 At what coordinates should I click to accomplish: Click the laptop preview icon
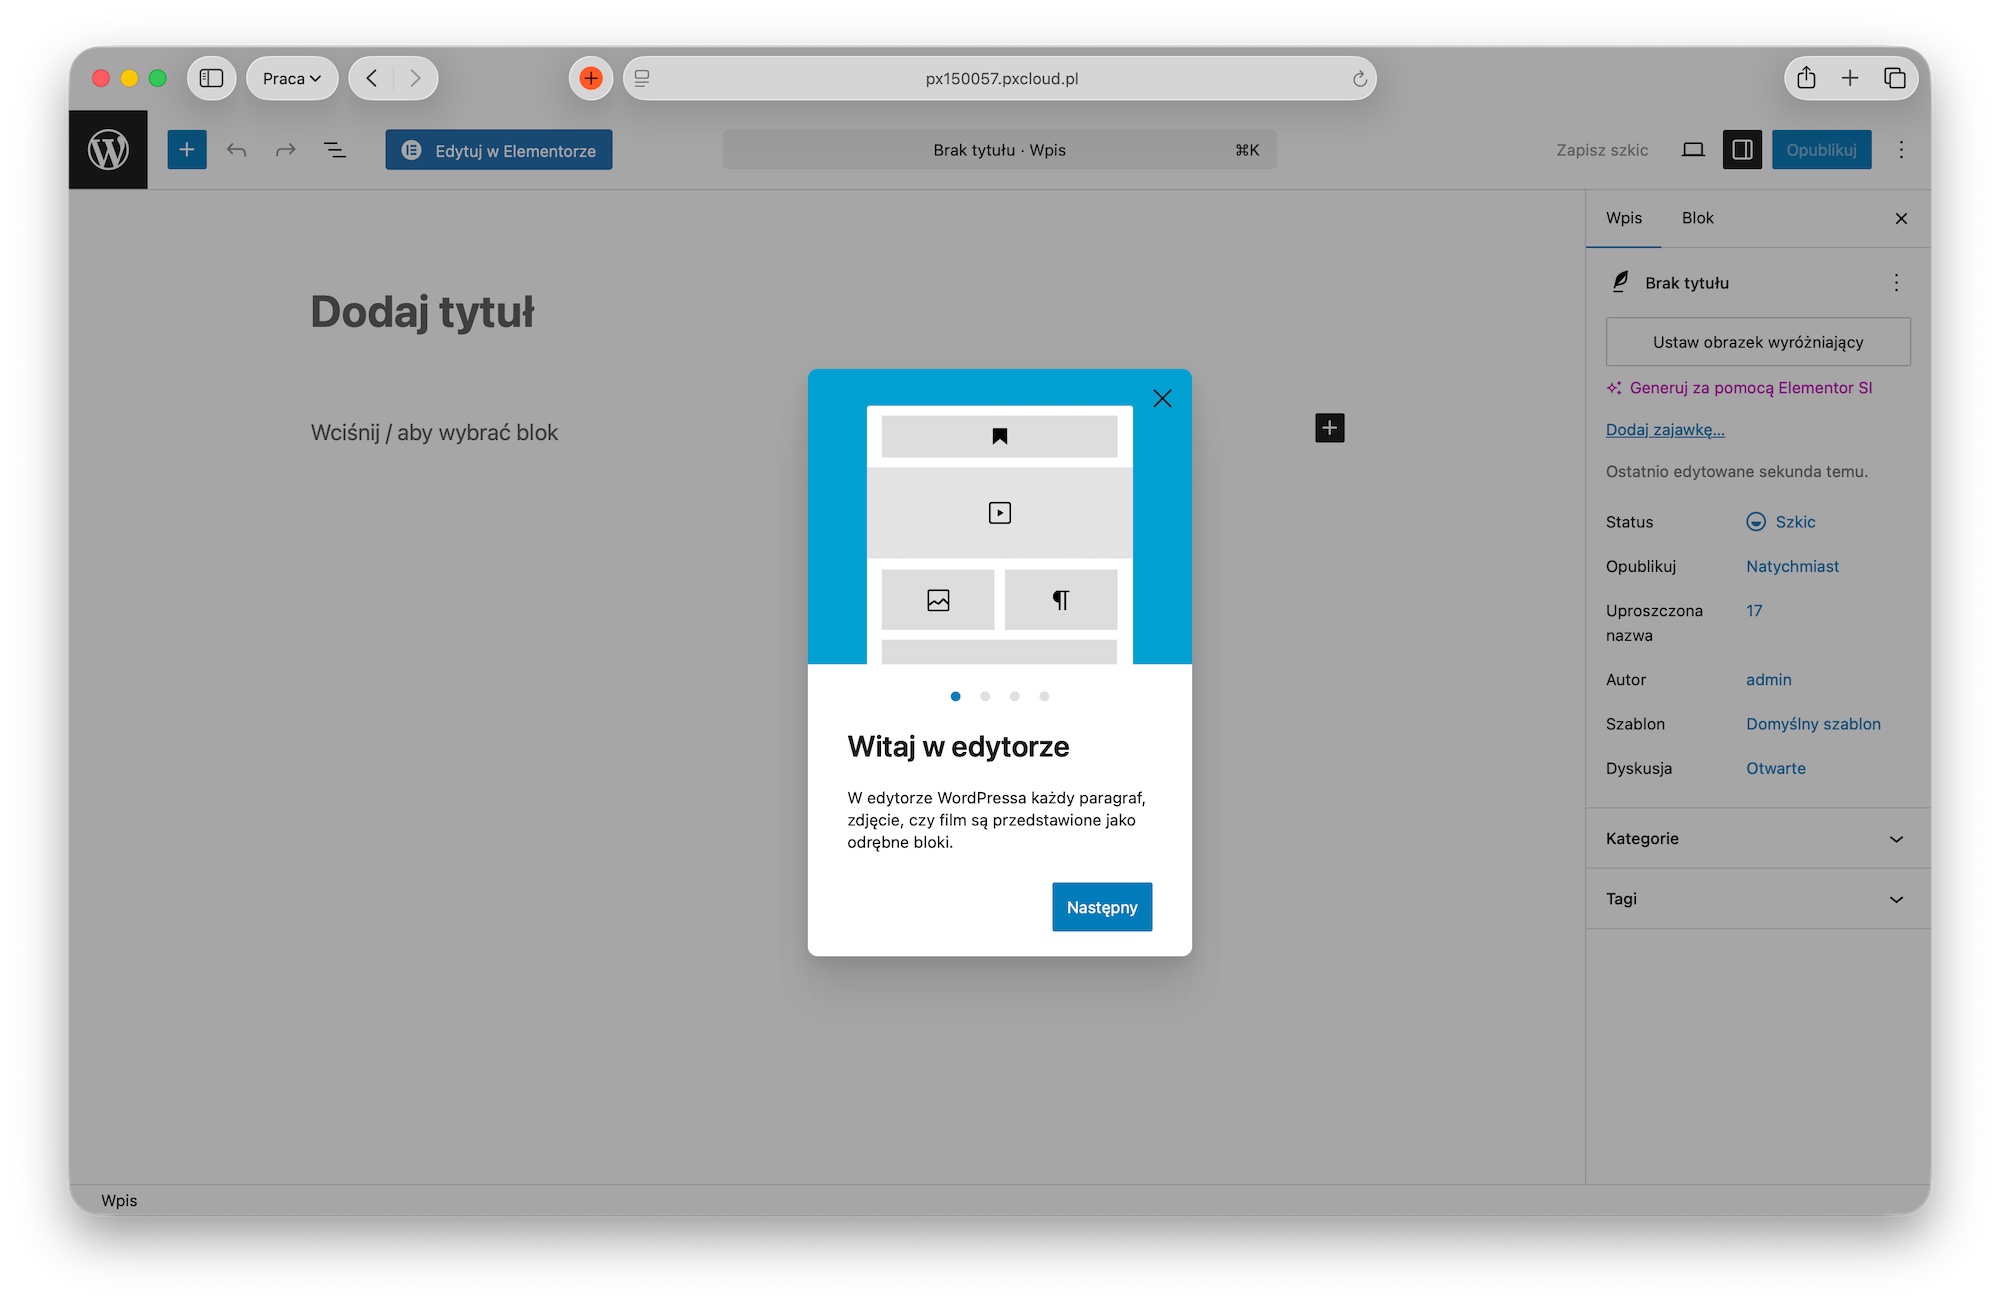coord(1693,150)
